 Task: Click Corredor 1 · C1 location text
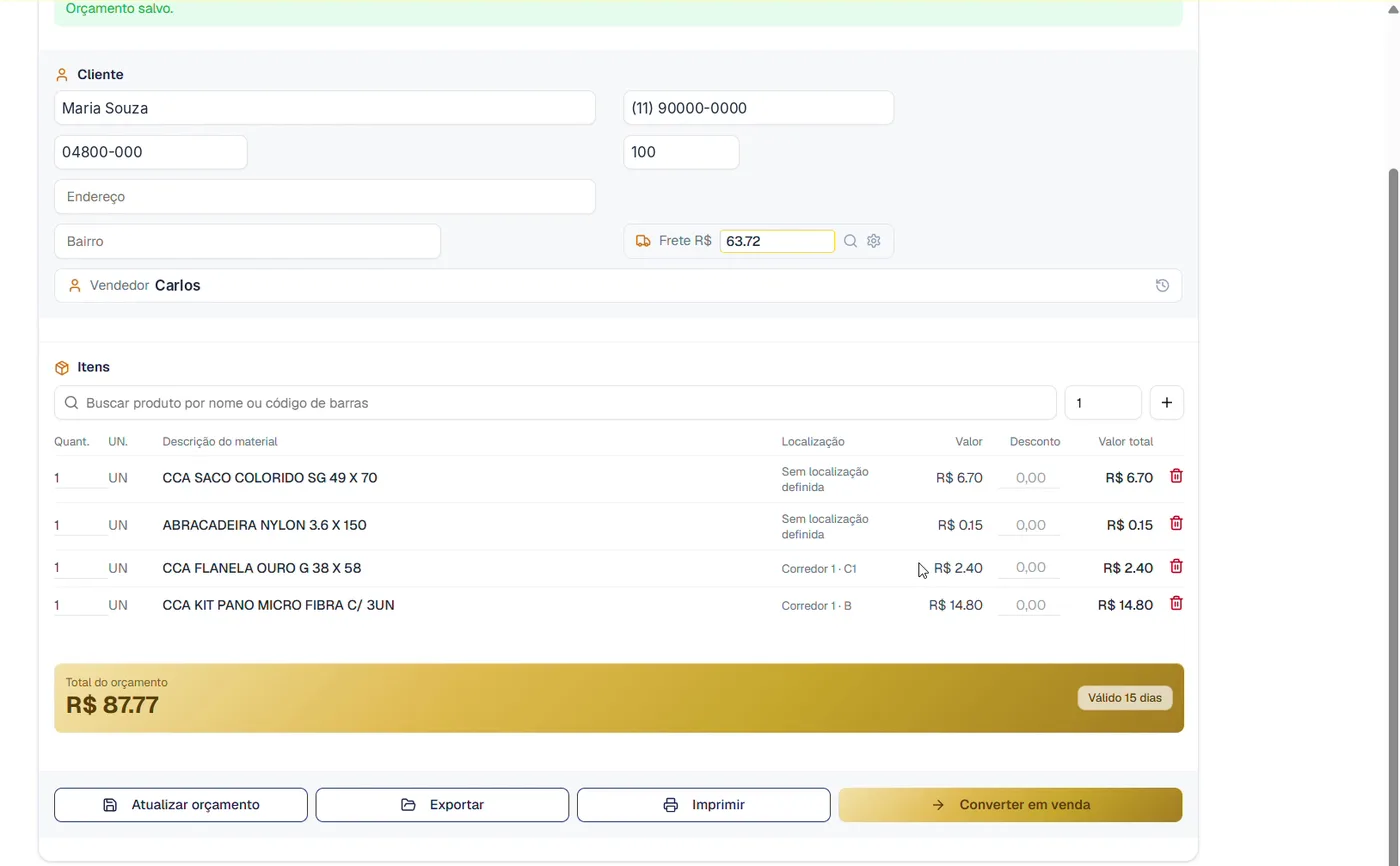pos(819,569)
